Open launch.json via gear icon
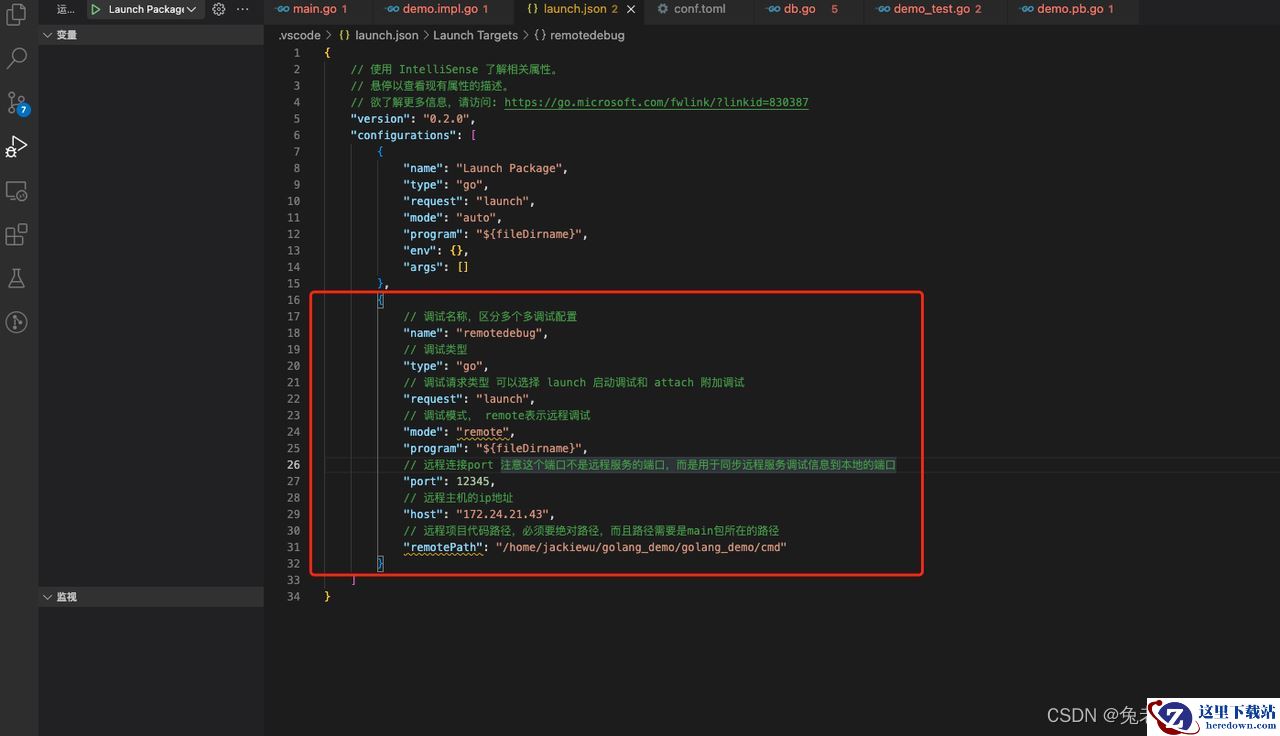Image resolution: width=1280 pixels, height=736 pixels. coord(219,9)
